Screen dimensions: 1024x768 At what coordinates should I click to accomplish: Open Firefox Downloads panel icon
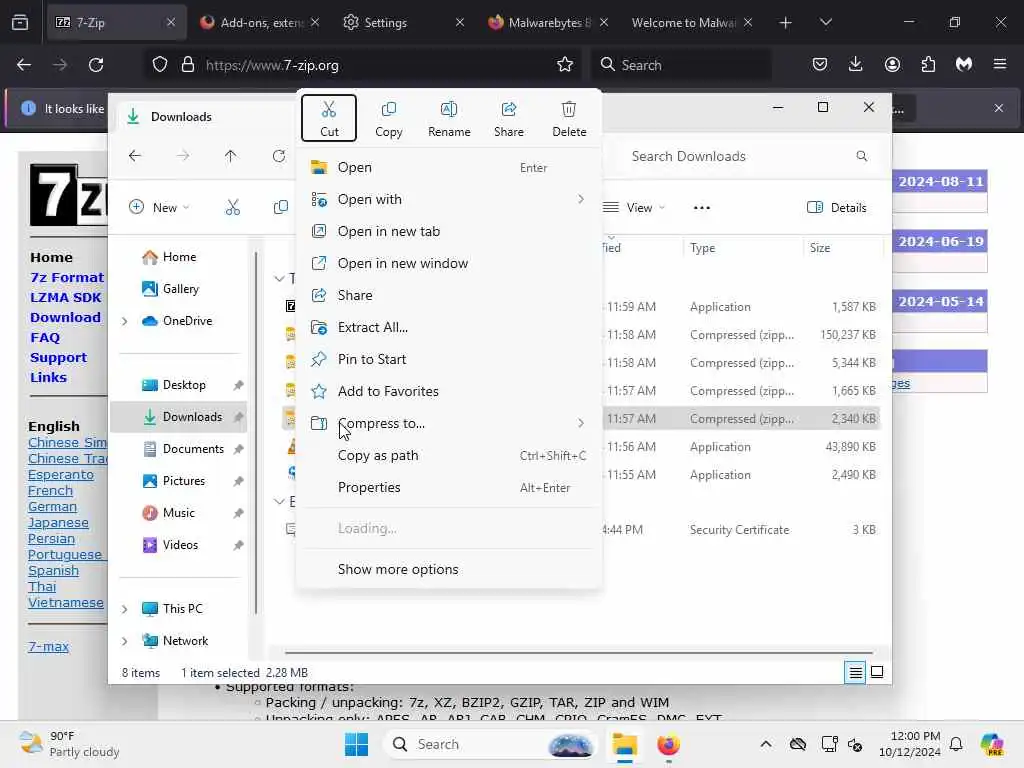pyautogui.click(x=856, y=65)
